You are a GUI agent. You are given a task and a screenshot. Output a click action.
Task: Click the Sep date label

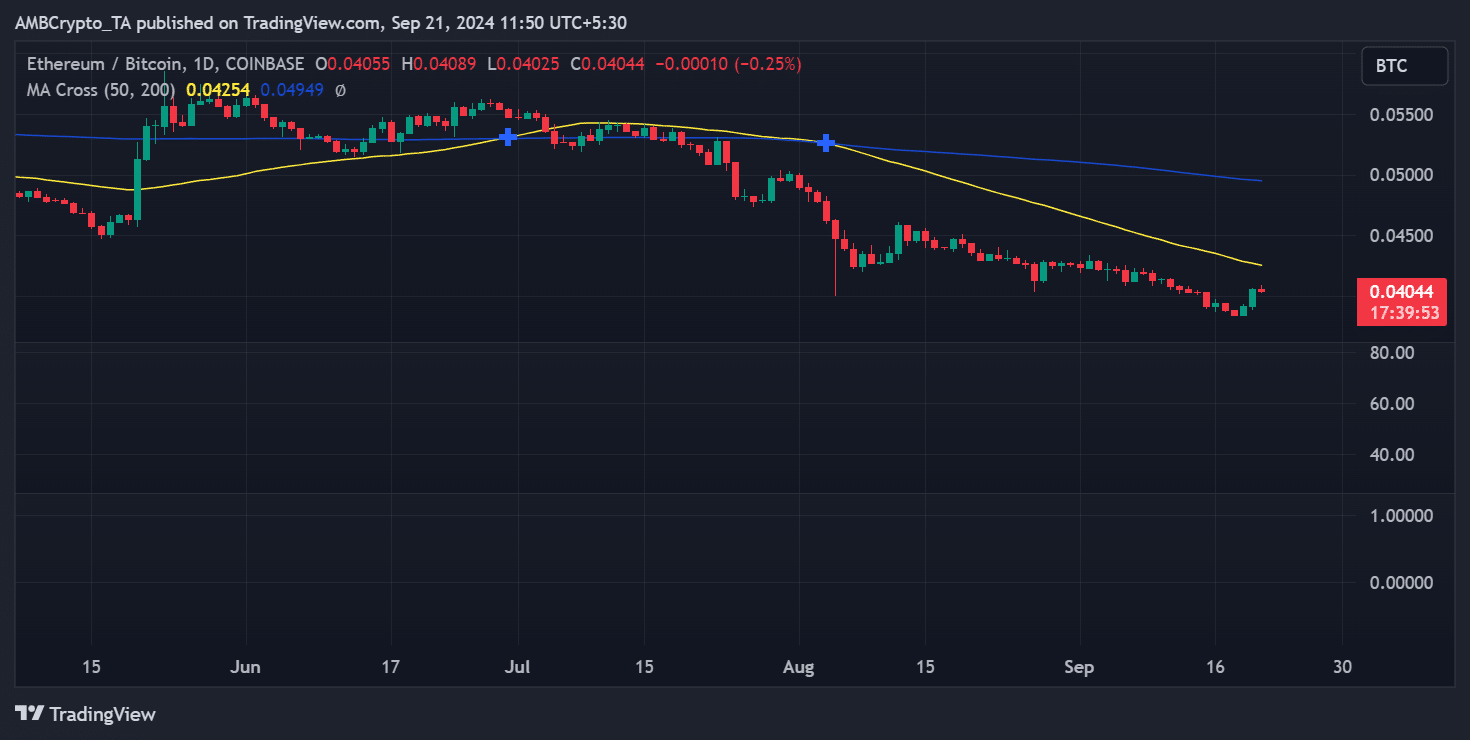point(1079,667)
